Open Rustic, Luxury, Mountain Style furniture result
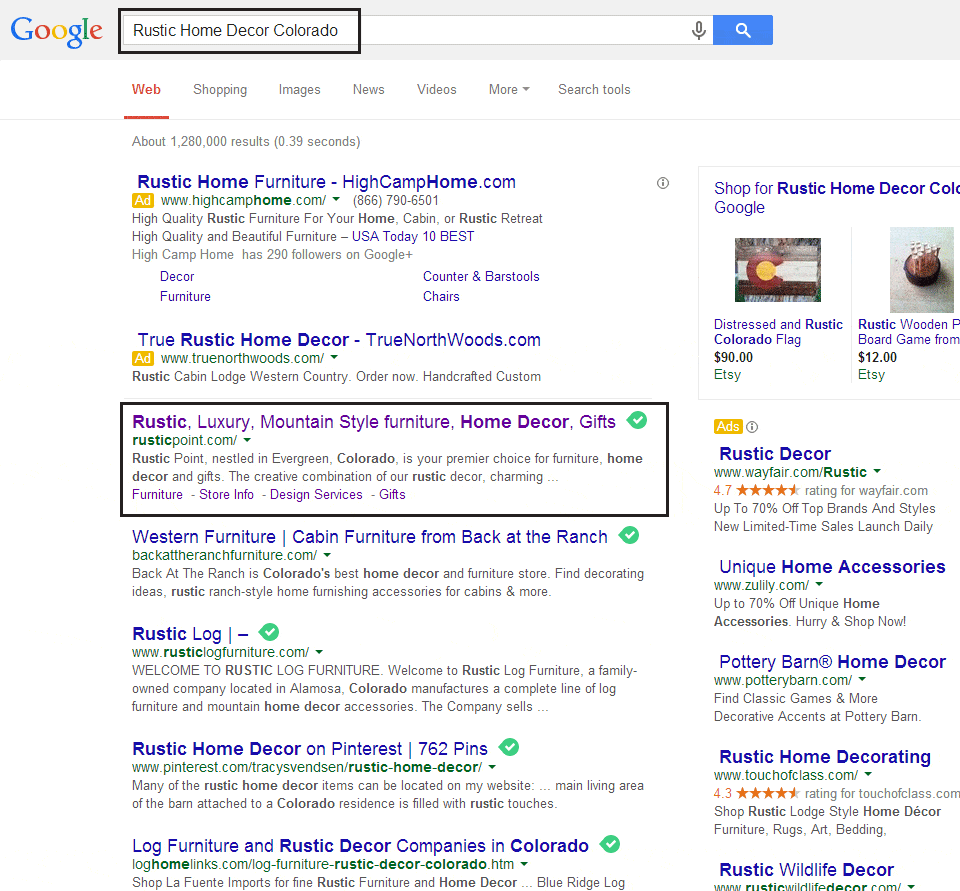 pos(373,422)
